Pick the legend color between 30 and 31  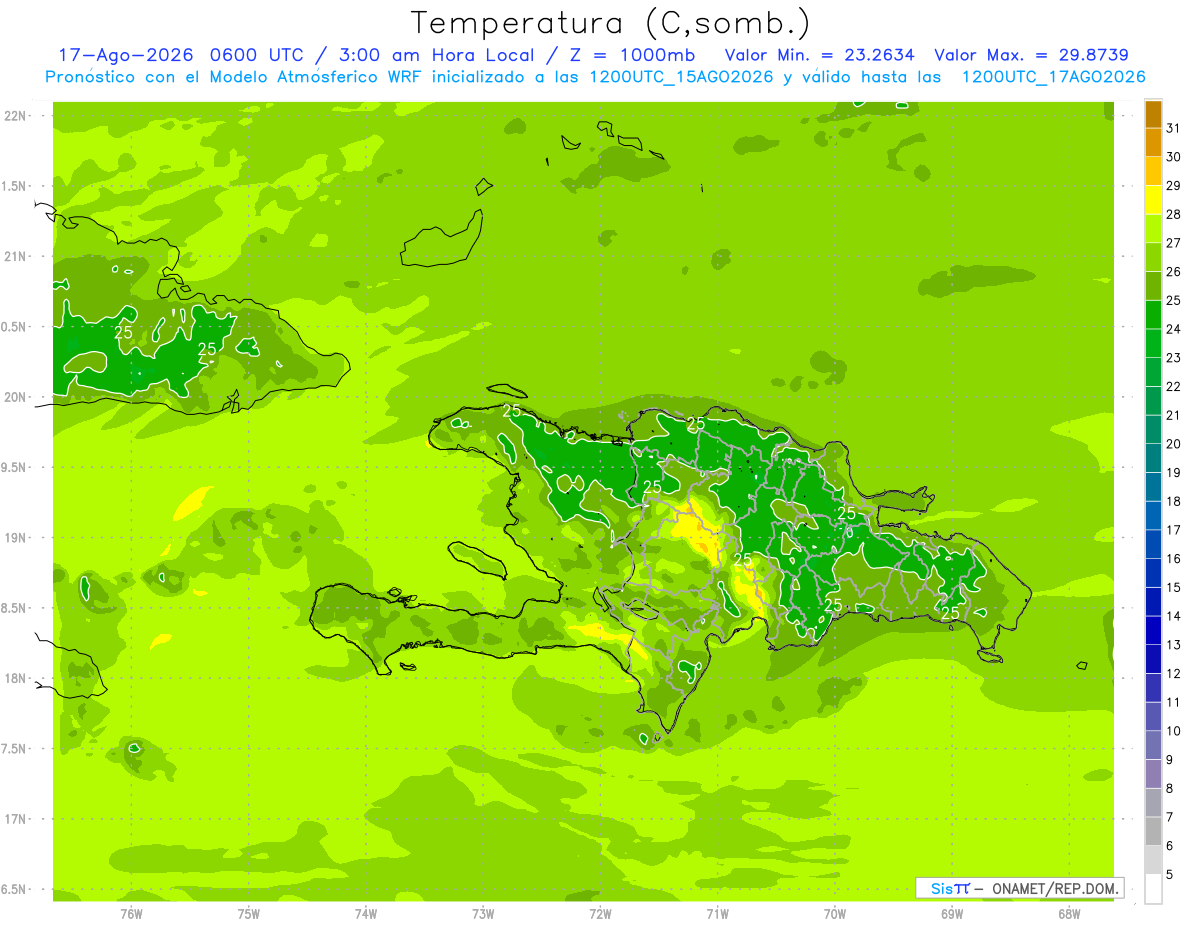[1153, 142]
